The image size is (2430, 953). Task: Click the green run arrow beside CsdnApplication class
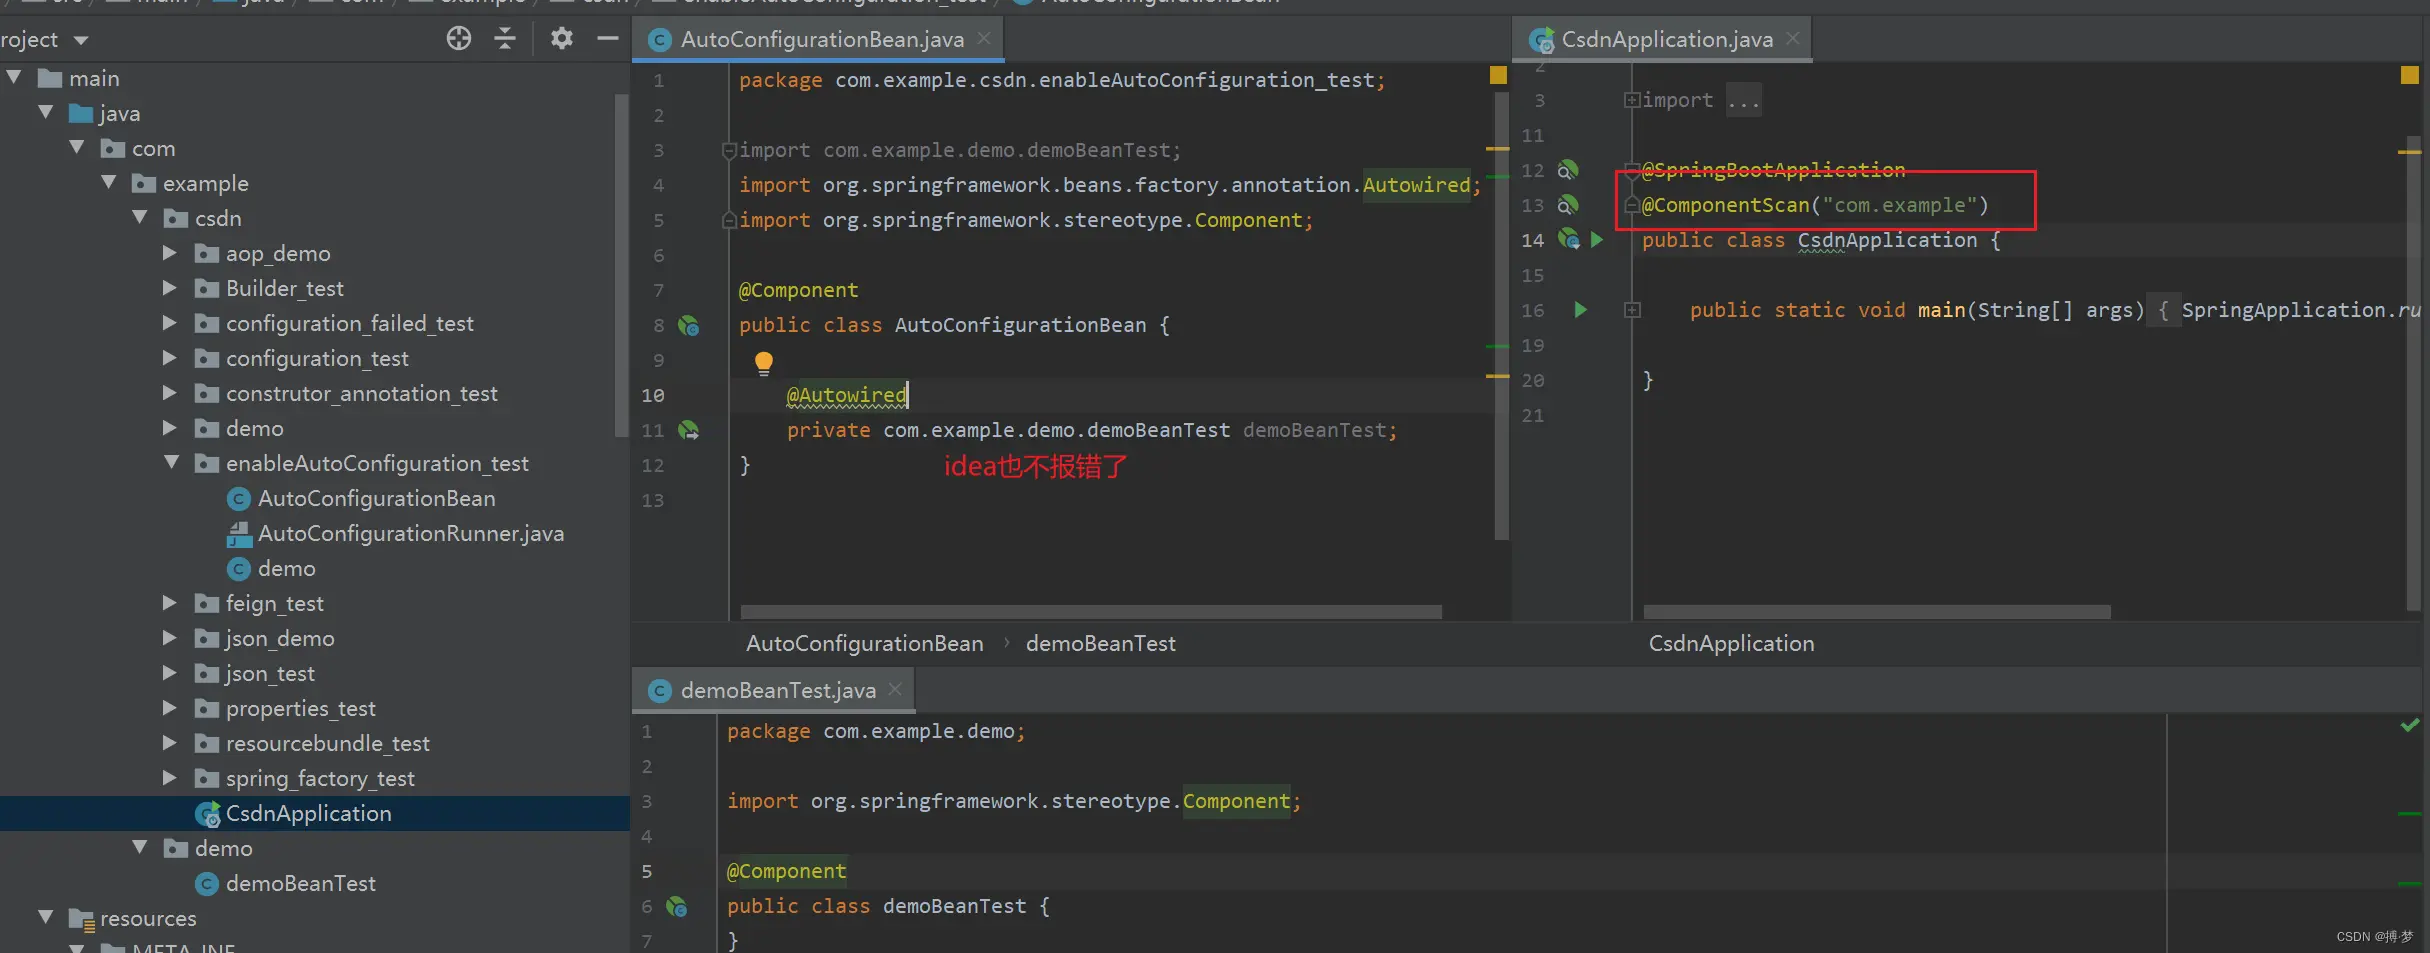[x=1597, y=240]
